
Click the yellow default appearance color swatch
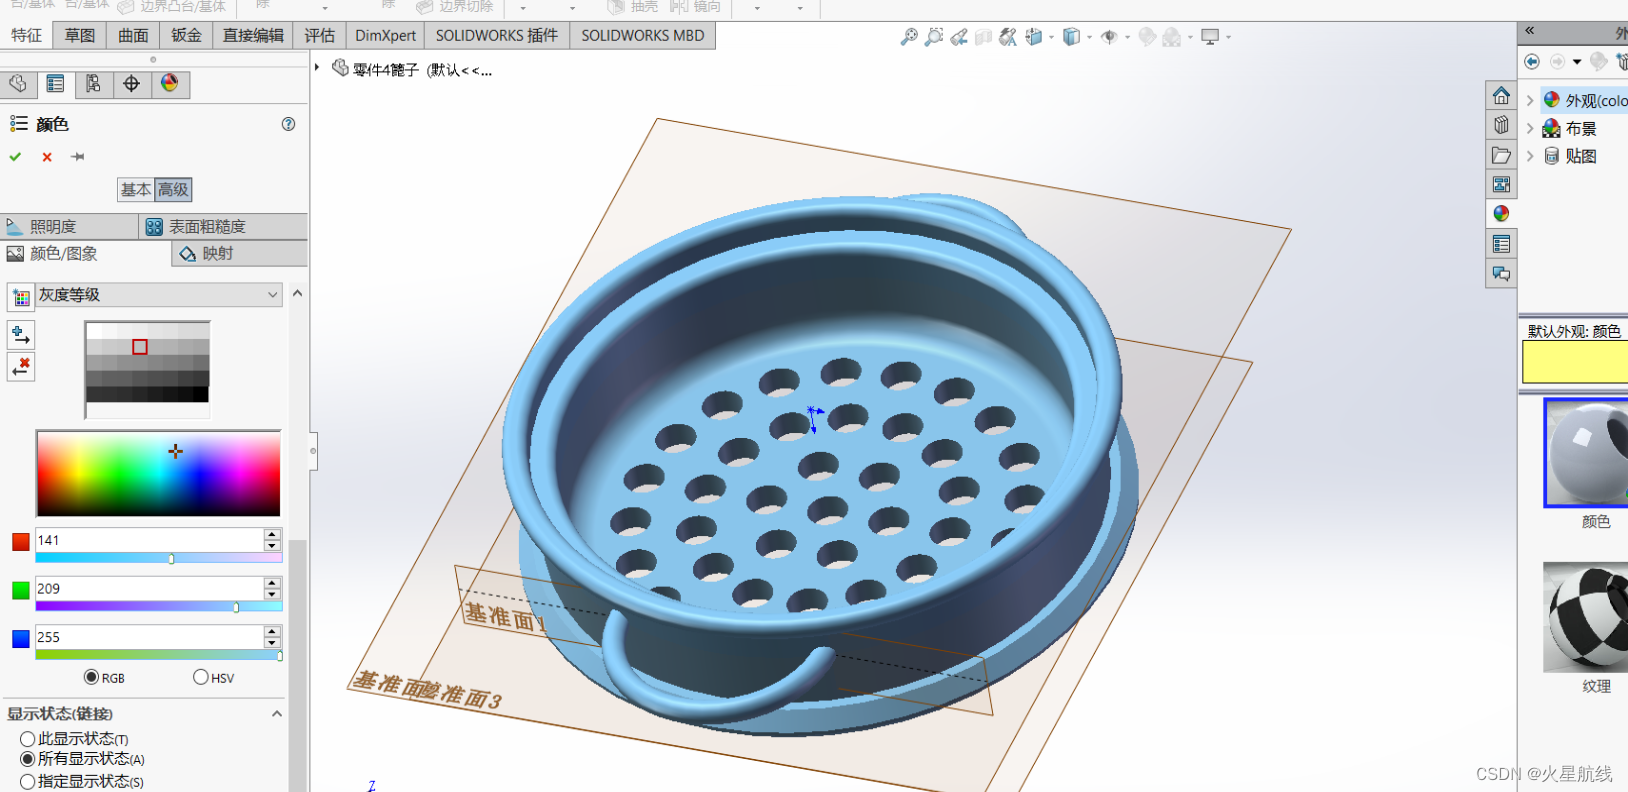1575,362
